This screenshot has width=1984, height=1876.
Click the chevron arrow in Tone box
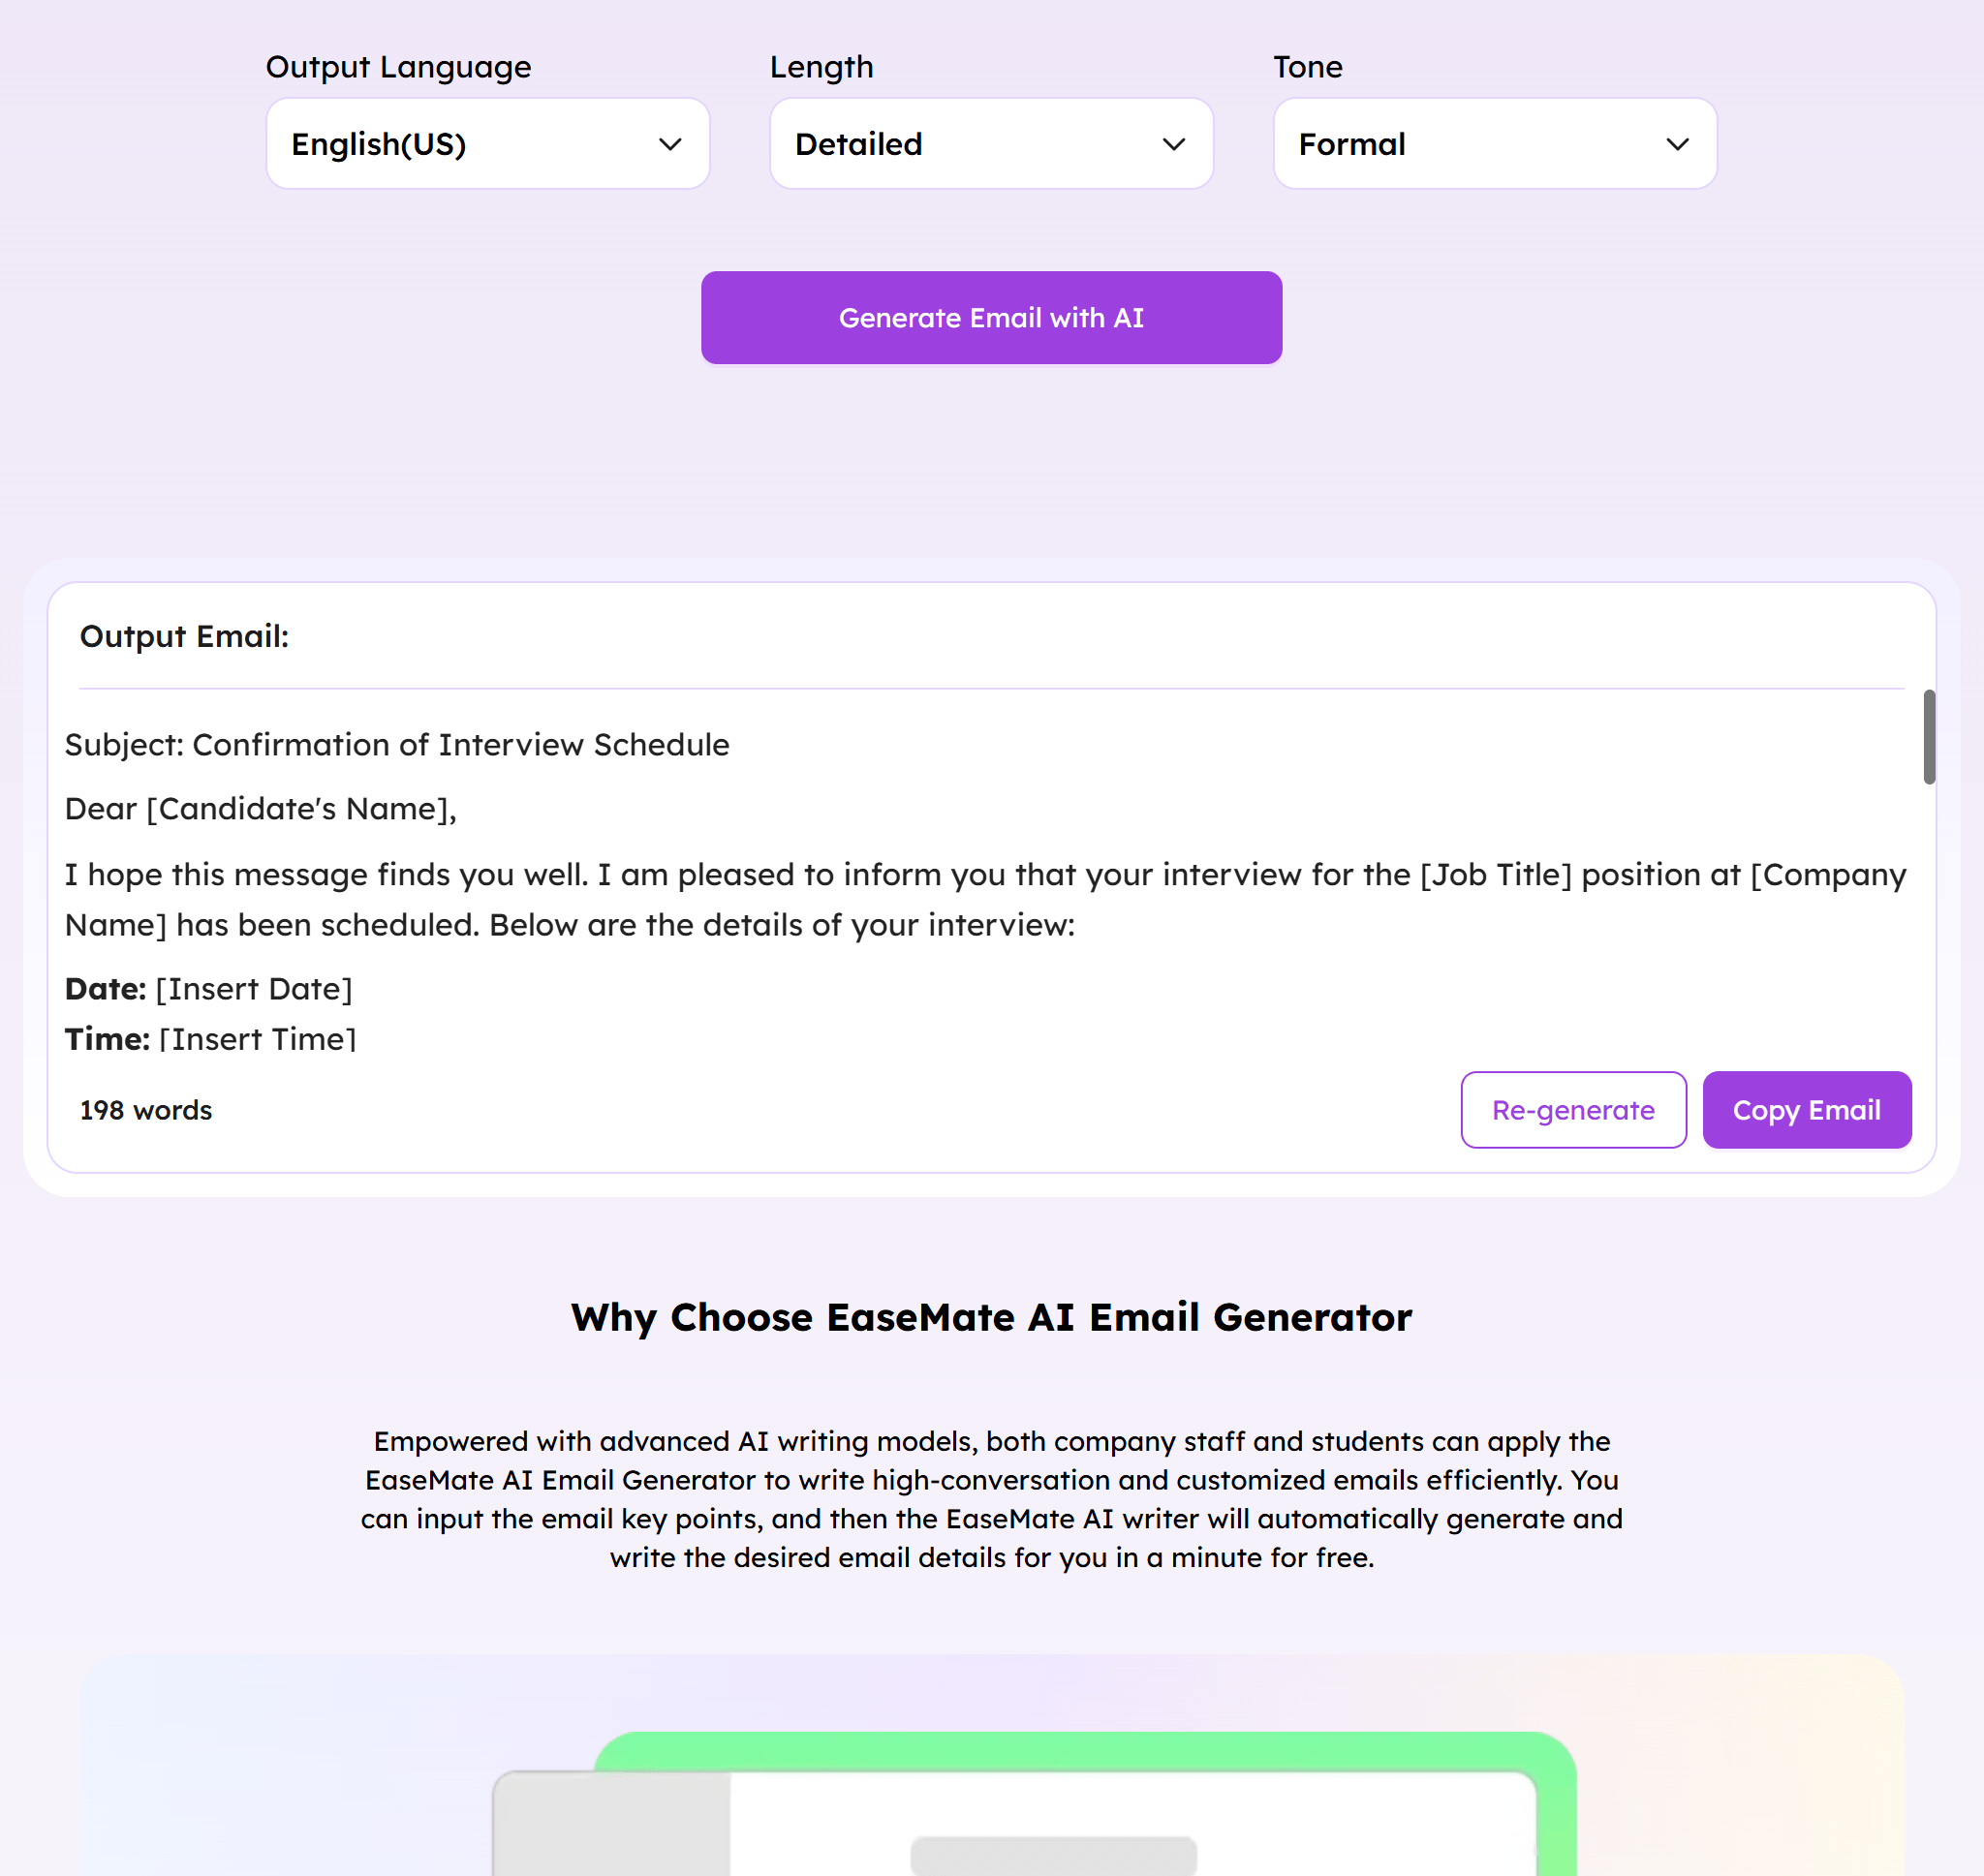coord(1677,145)
